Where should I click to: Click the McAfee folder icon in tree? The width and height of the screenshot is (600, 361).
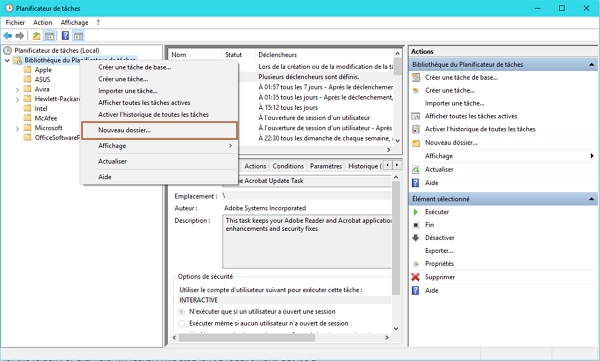pyautogui.click(x=27, y=118)
